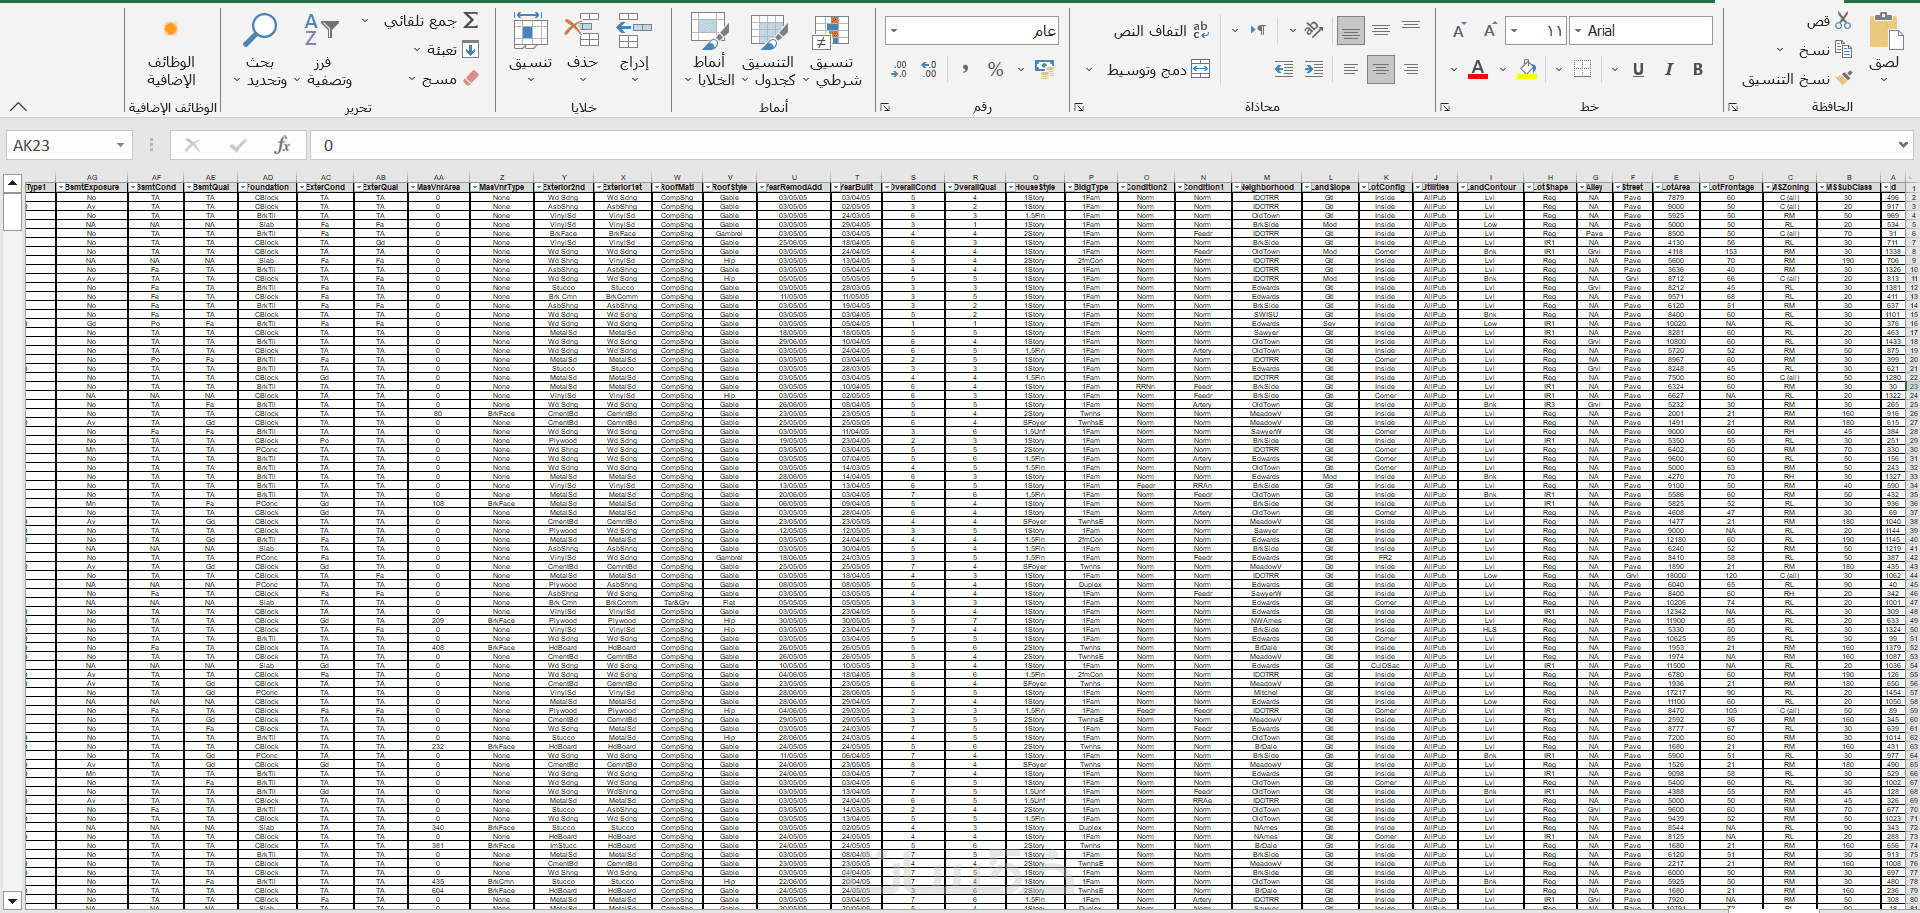Toggle Wrap Text (التفاف النص)
Viewport: 1920px width, 913px height.
[1161, 31]
